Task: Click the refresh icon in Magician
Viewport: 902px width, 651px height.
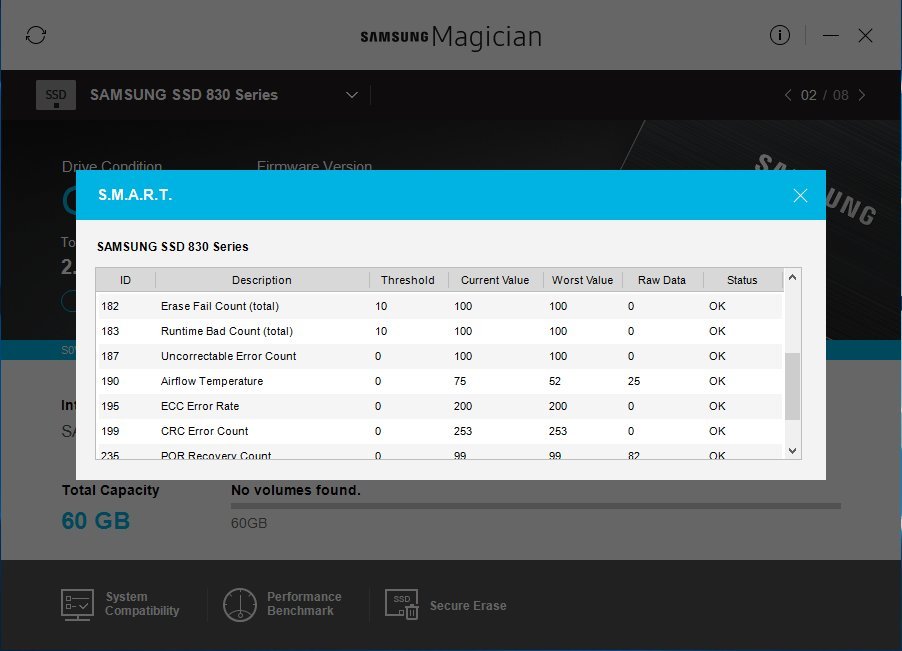Action: click(x=36, y=35)
